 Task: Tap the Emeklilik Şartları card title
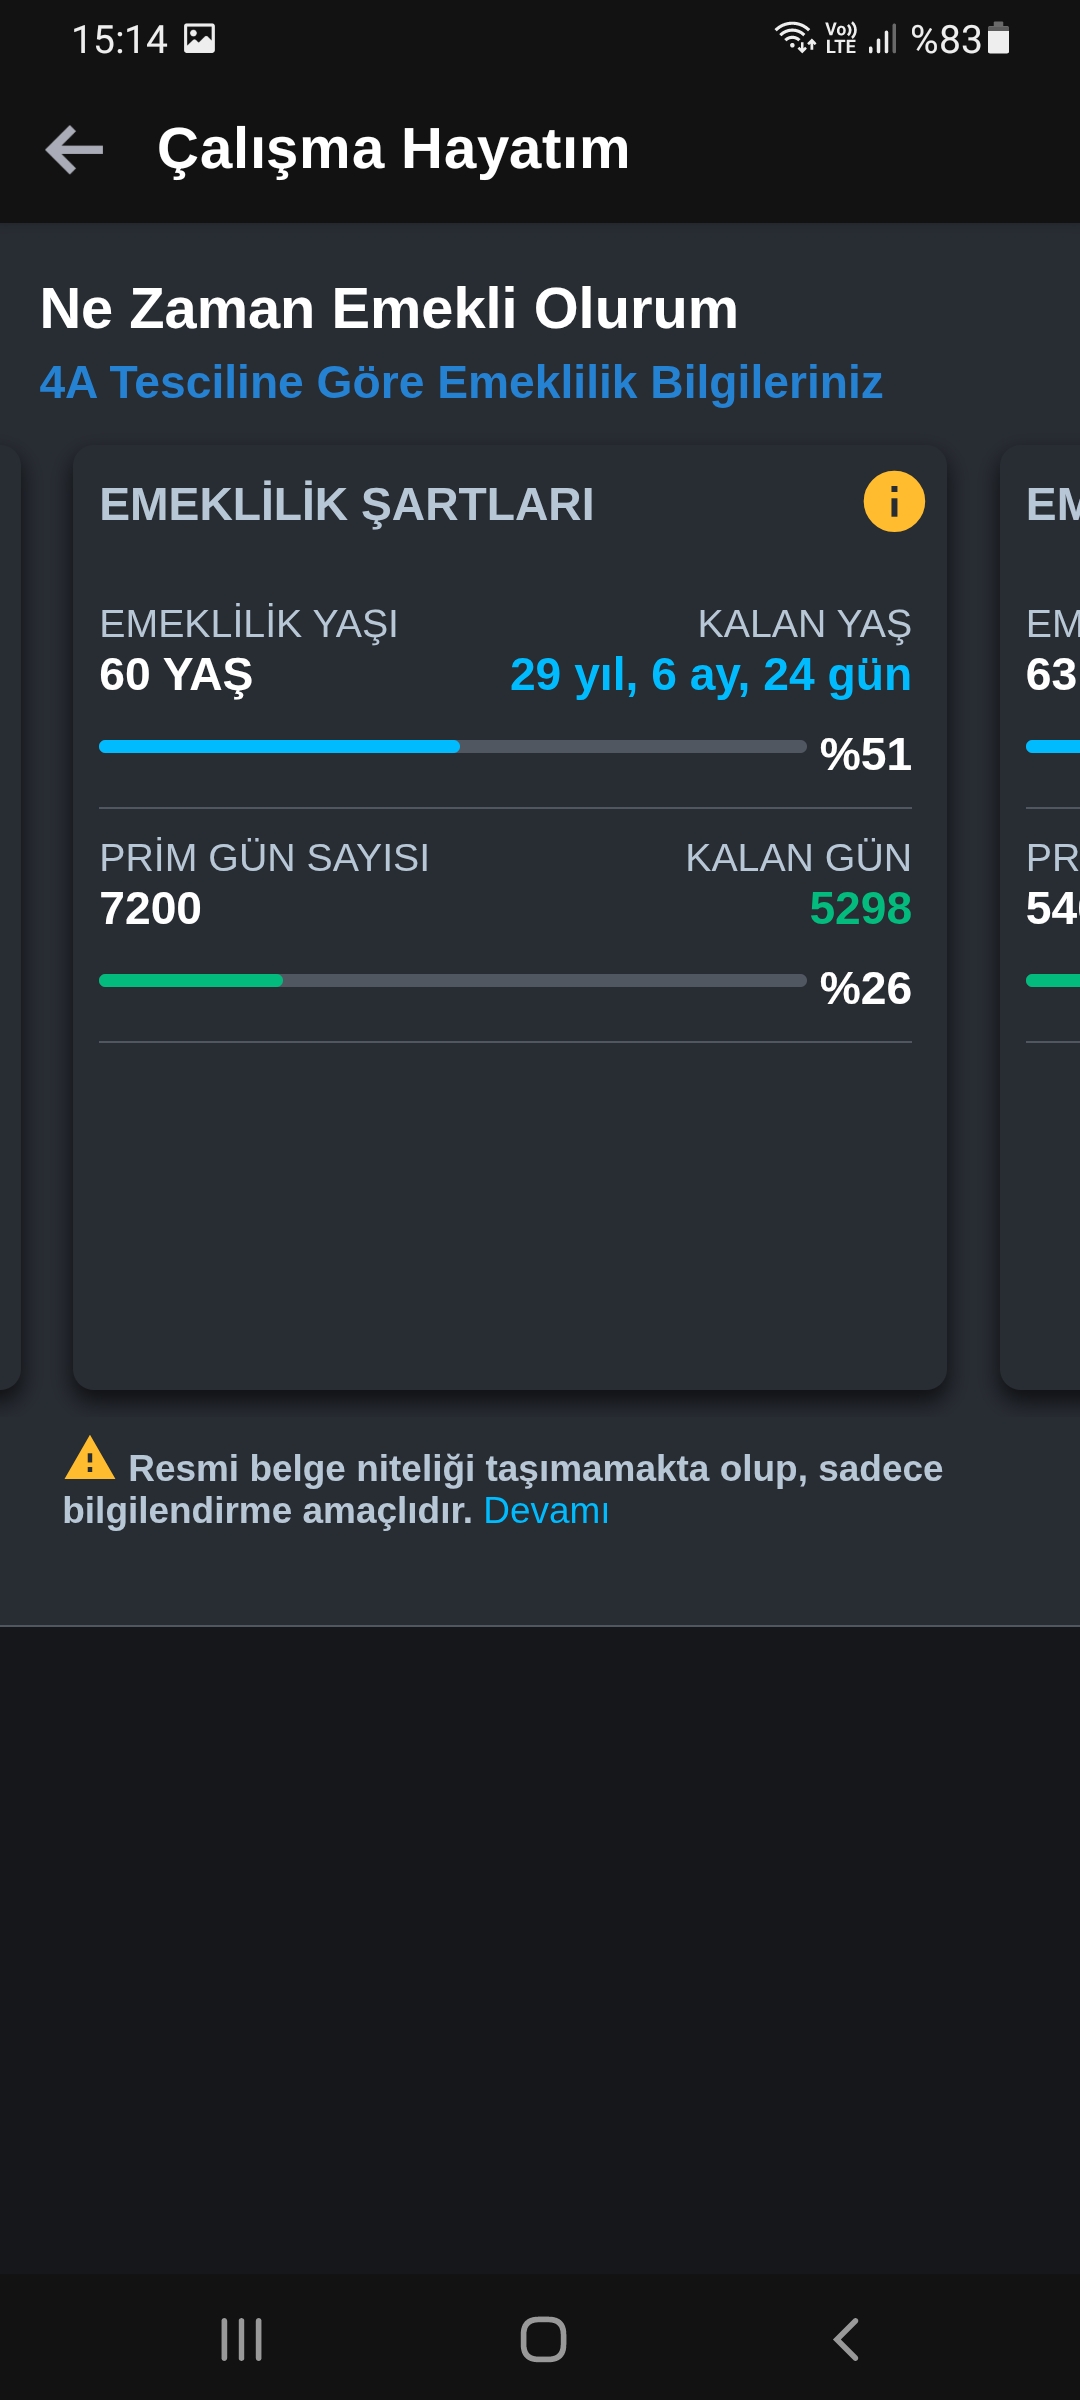click(x=346, y=504)
